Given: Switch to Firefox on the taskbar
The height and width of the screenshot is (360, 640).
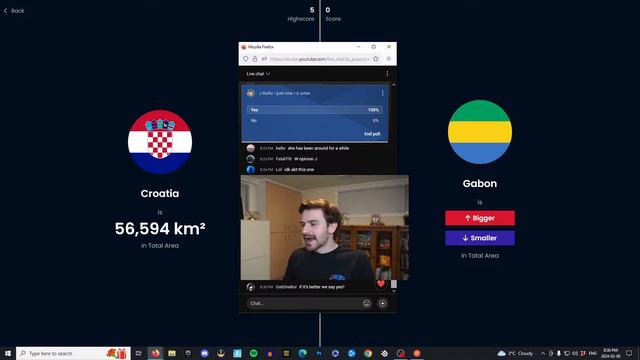Looking at the screenshot, I should tap(156, 353).
